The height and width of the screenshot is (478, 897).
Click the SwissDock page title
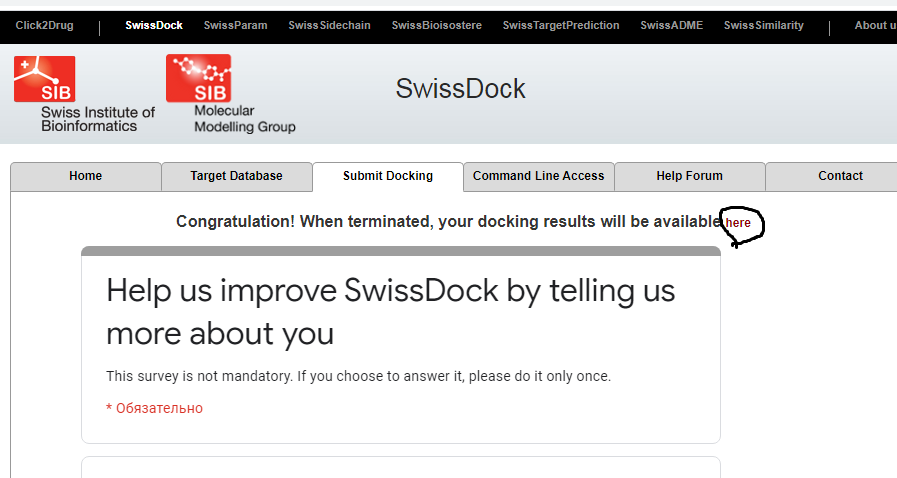(x=461, y=89)
